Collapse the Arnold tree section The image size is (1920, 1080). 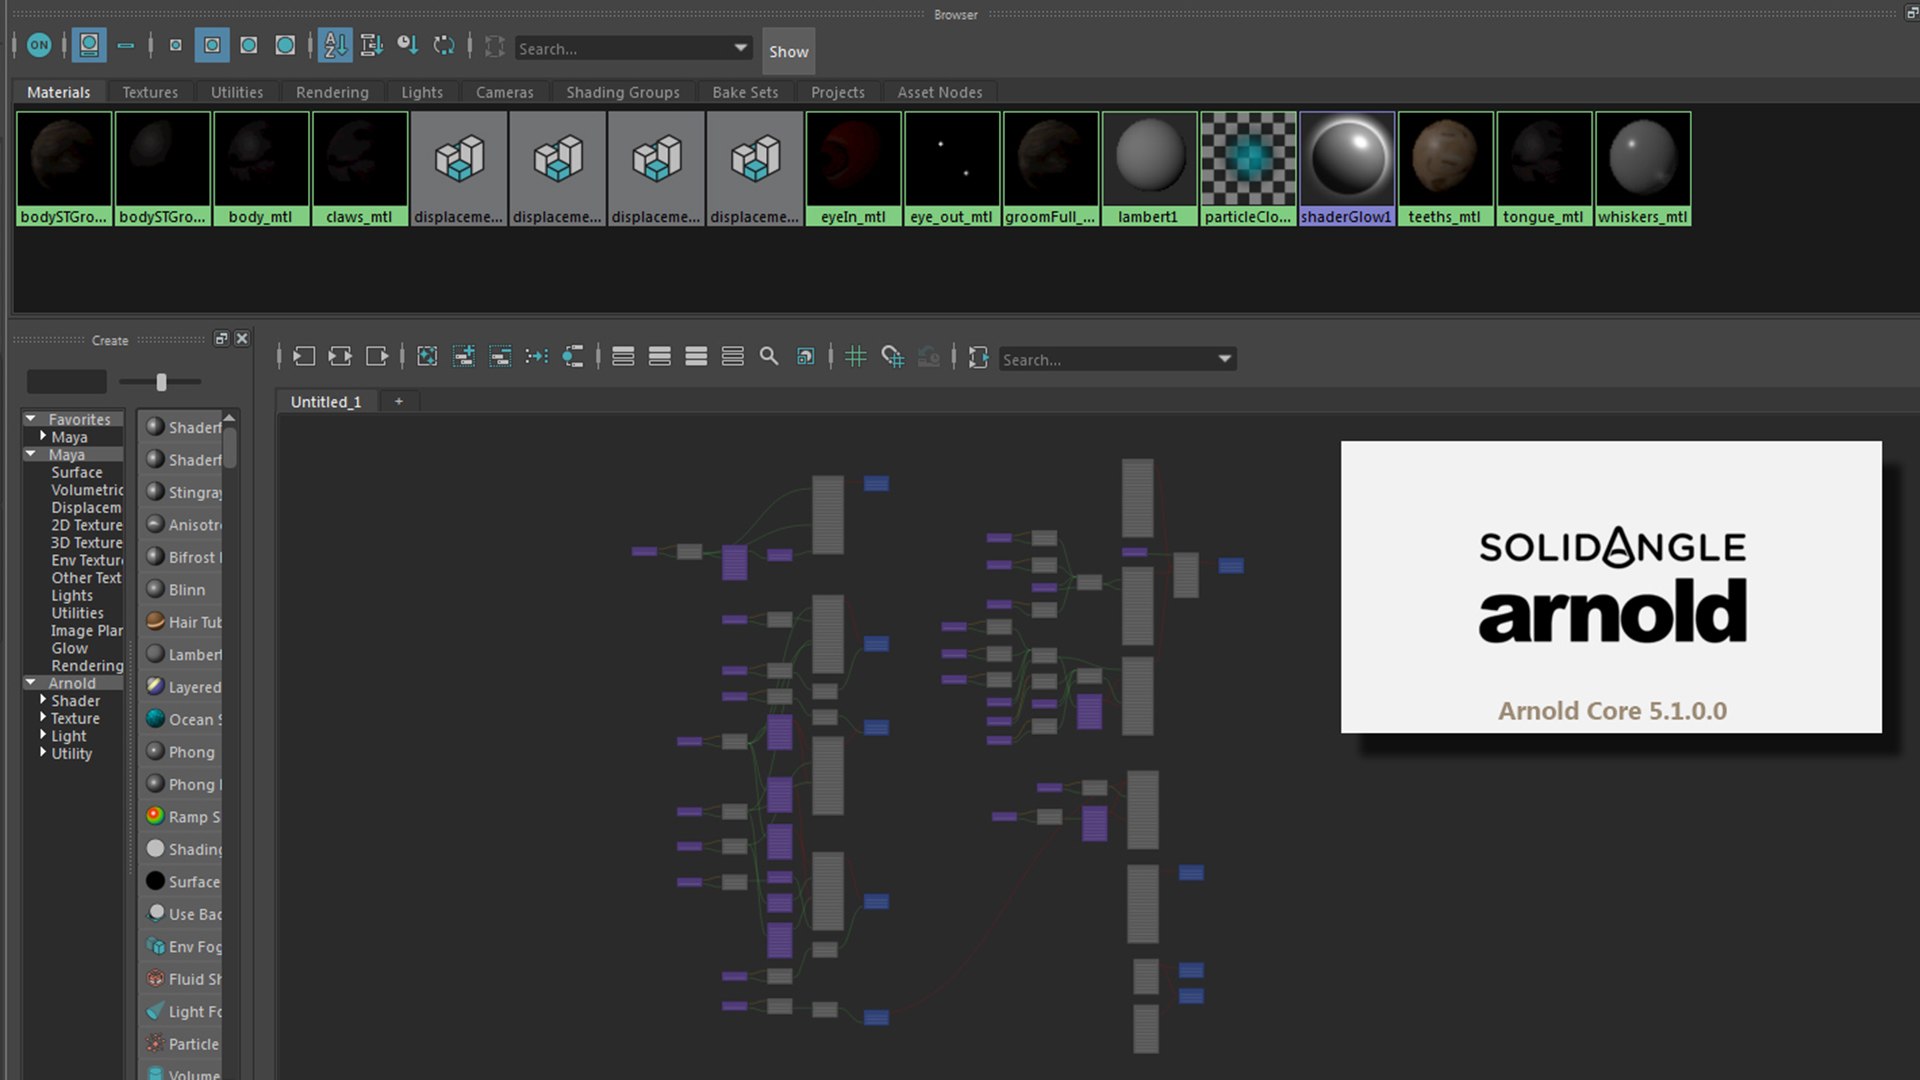31,683
